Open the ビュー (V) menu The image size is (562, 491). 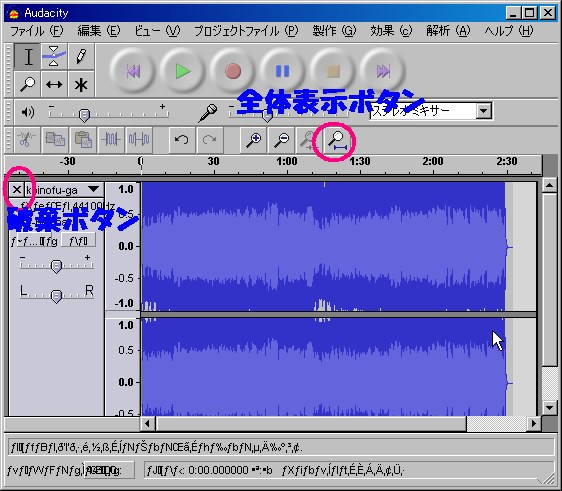coord(157,31)
